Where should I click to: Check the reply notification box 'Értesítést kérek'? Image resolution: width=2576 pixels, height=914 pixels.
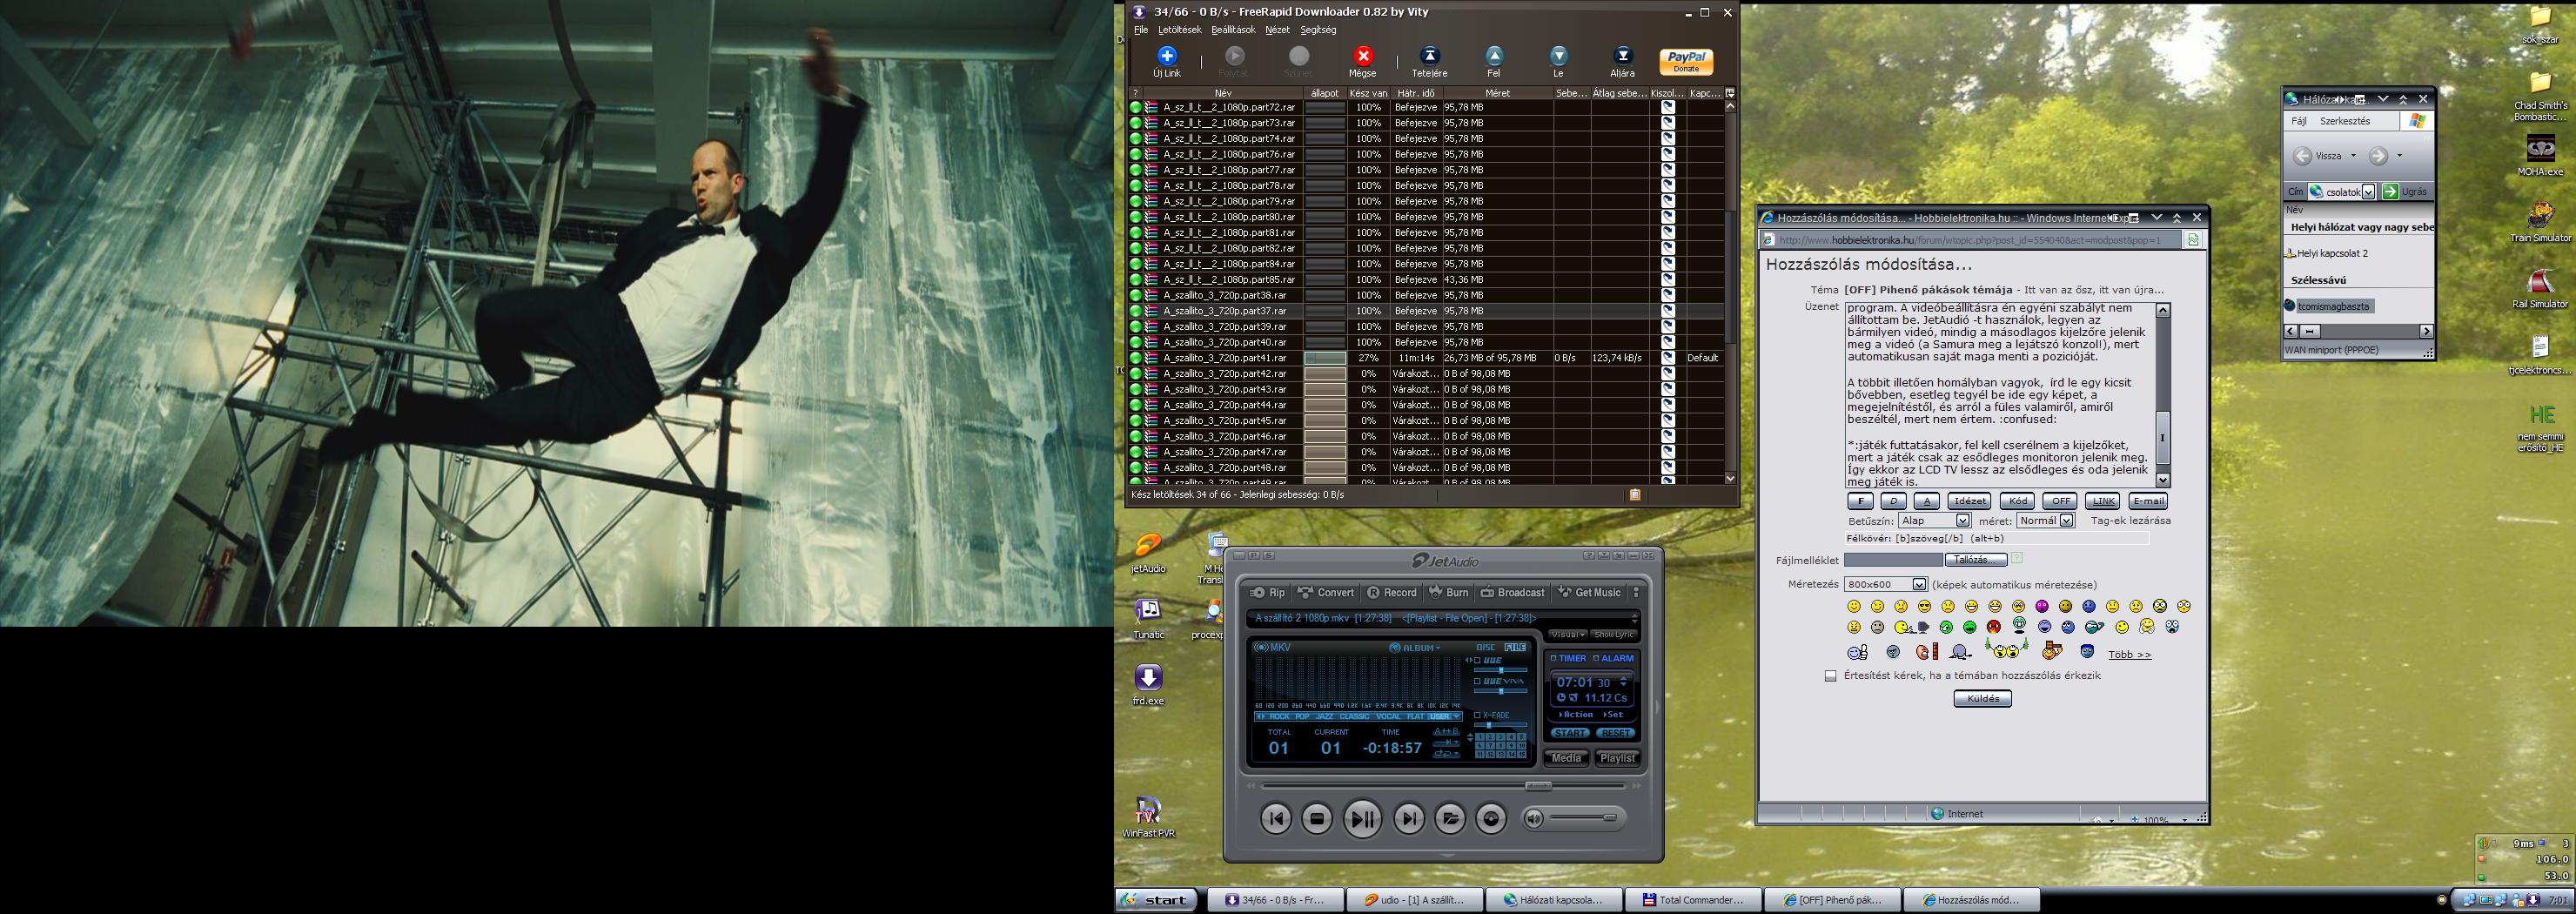click(x=1830, y=676)
